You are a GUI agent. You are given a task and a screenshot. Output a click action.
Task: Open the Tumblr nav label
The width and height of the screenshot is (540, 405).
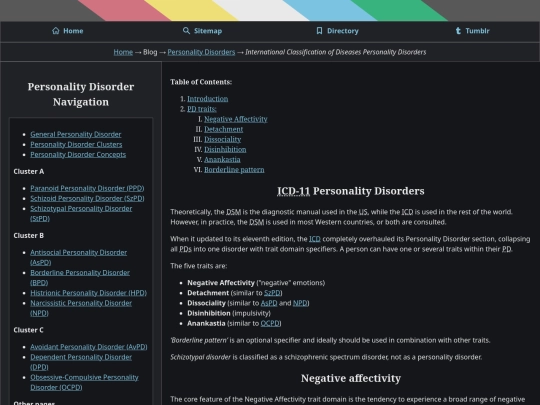(477, 31)
